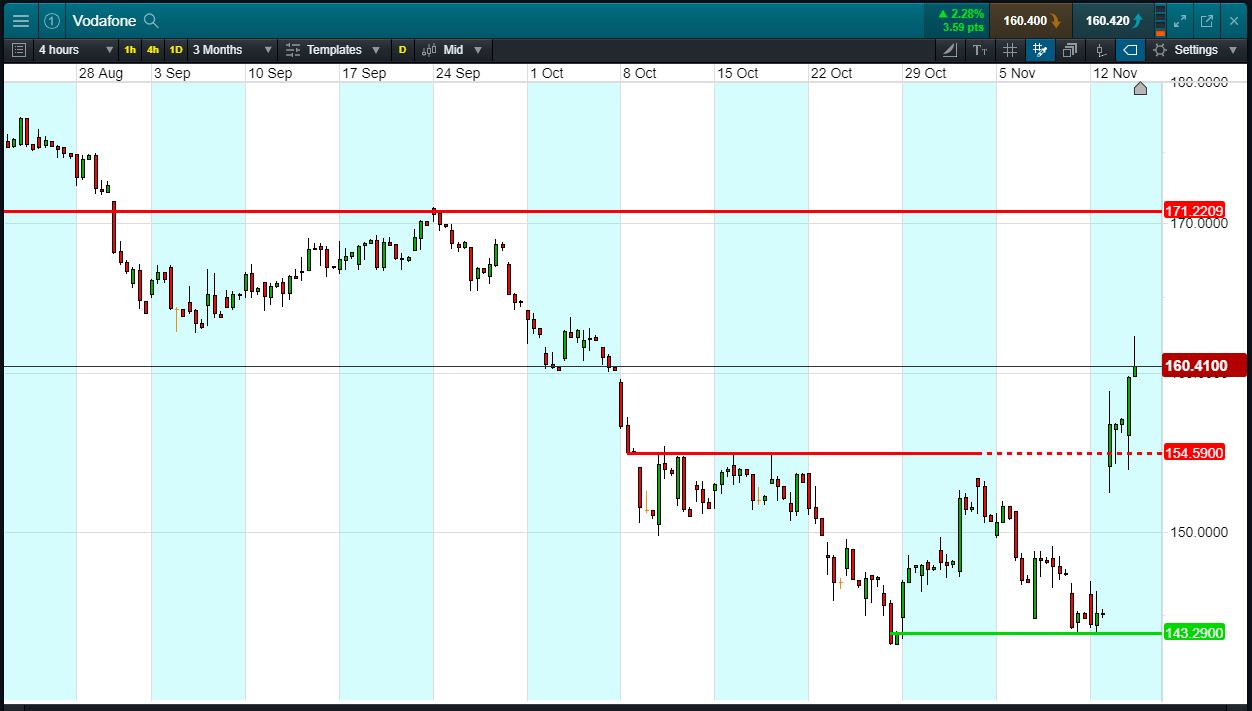Open the 3 Months range dropdown
Image resolution: width=1252 pixels, height=711 pixels.
232,50
